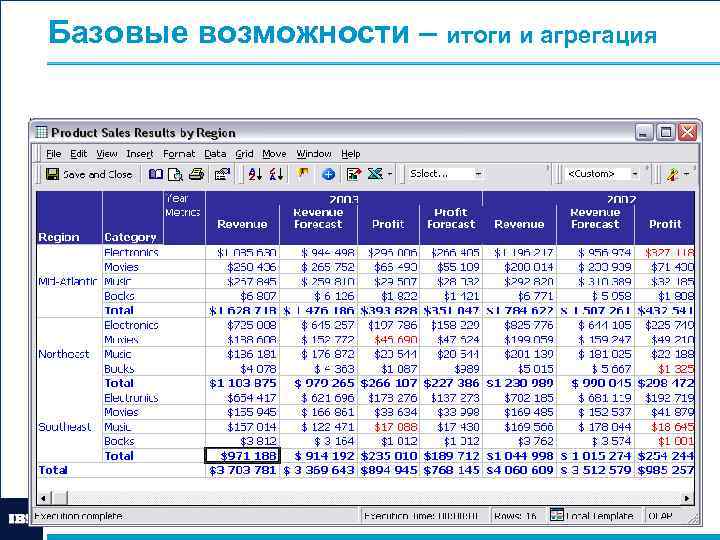Open the Grid menu
This screenshot has height=540, width=720.
[244, 154]
